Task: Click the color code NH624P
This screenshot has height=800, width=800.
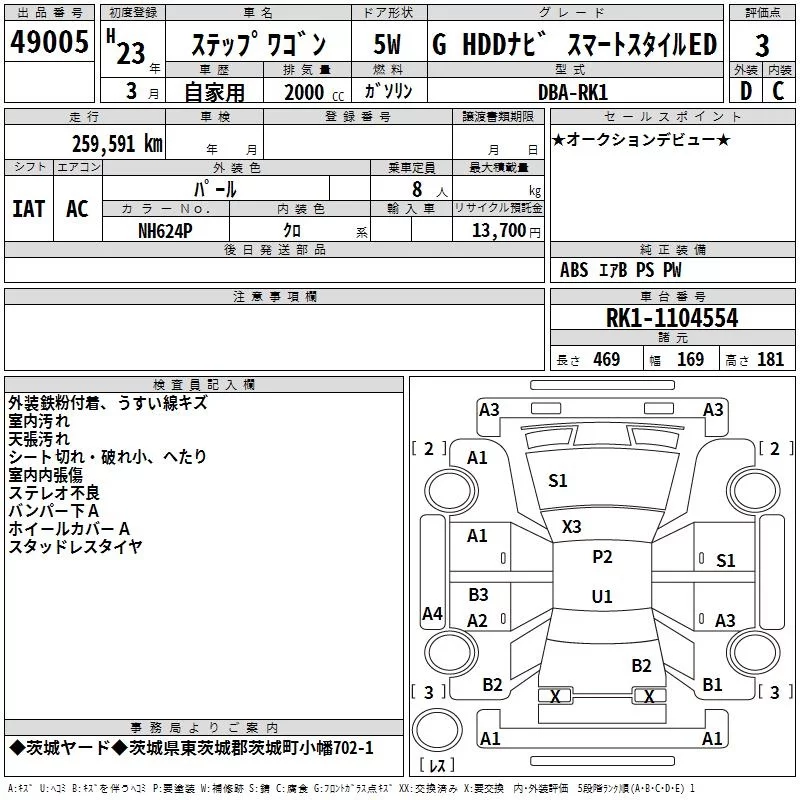Action: [x=166, y=230]
